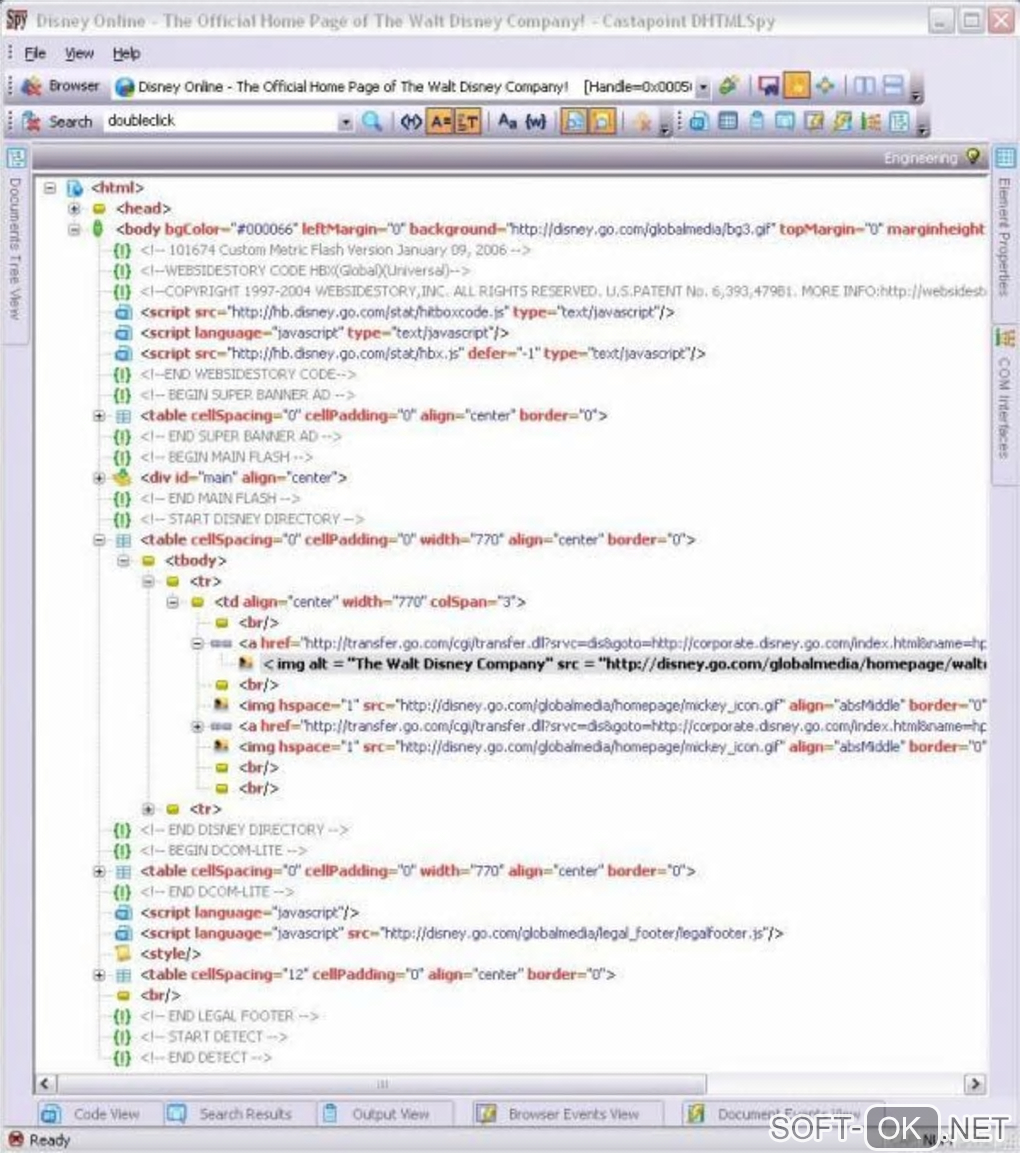Click the COM Interfaces sidebar icon
The height and width of the screenshot is (1153, 1020).
click(1005, 338)
